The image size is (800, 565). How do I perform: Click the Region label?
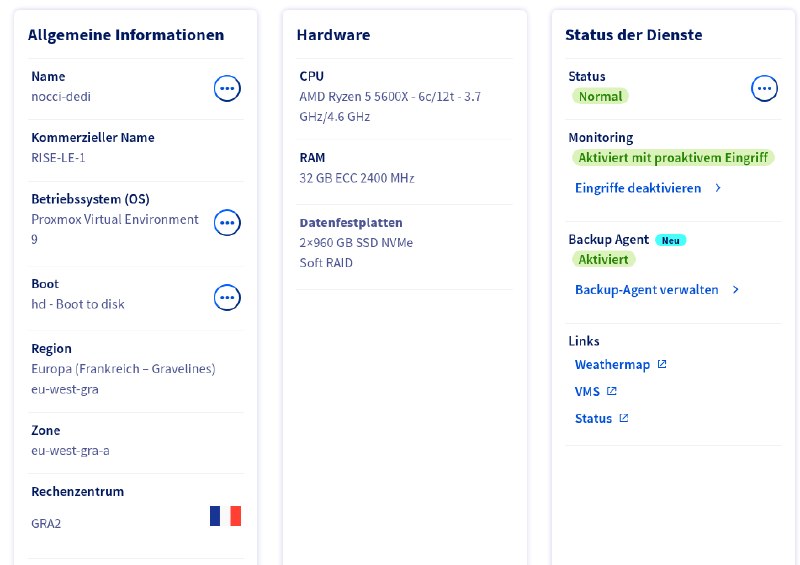tap(51, 349)
